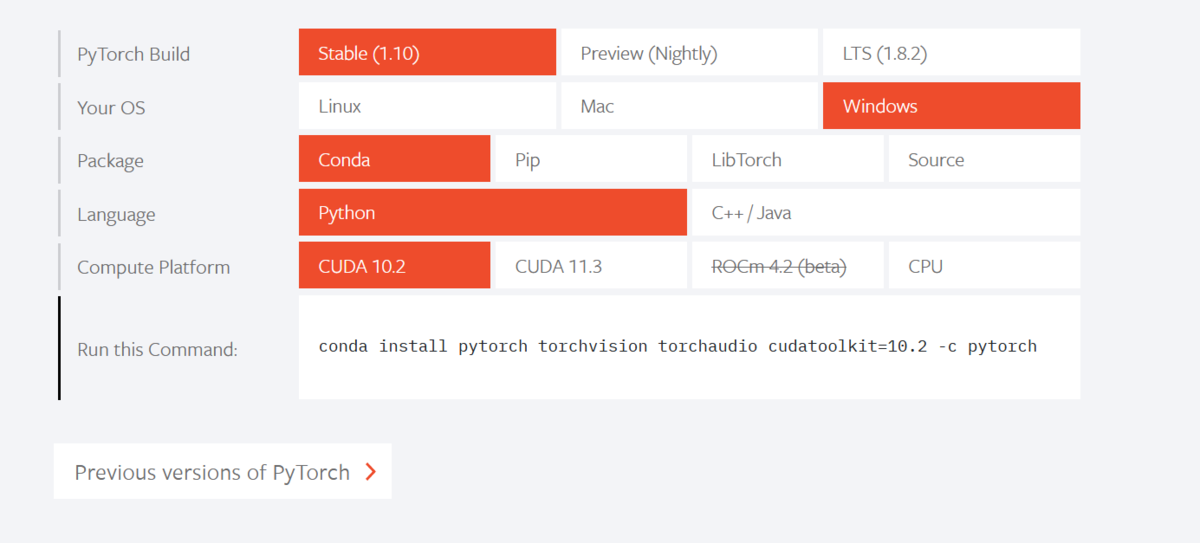Choose LibTorch package
This screenshot has width=1200, height=543.
click(788, 159)
